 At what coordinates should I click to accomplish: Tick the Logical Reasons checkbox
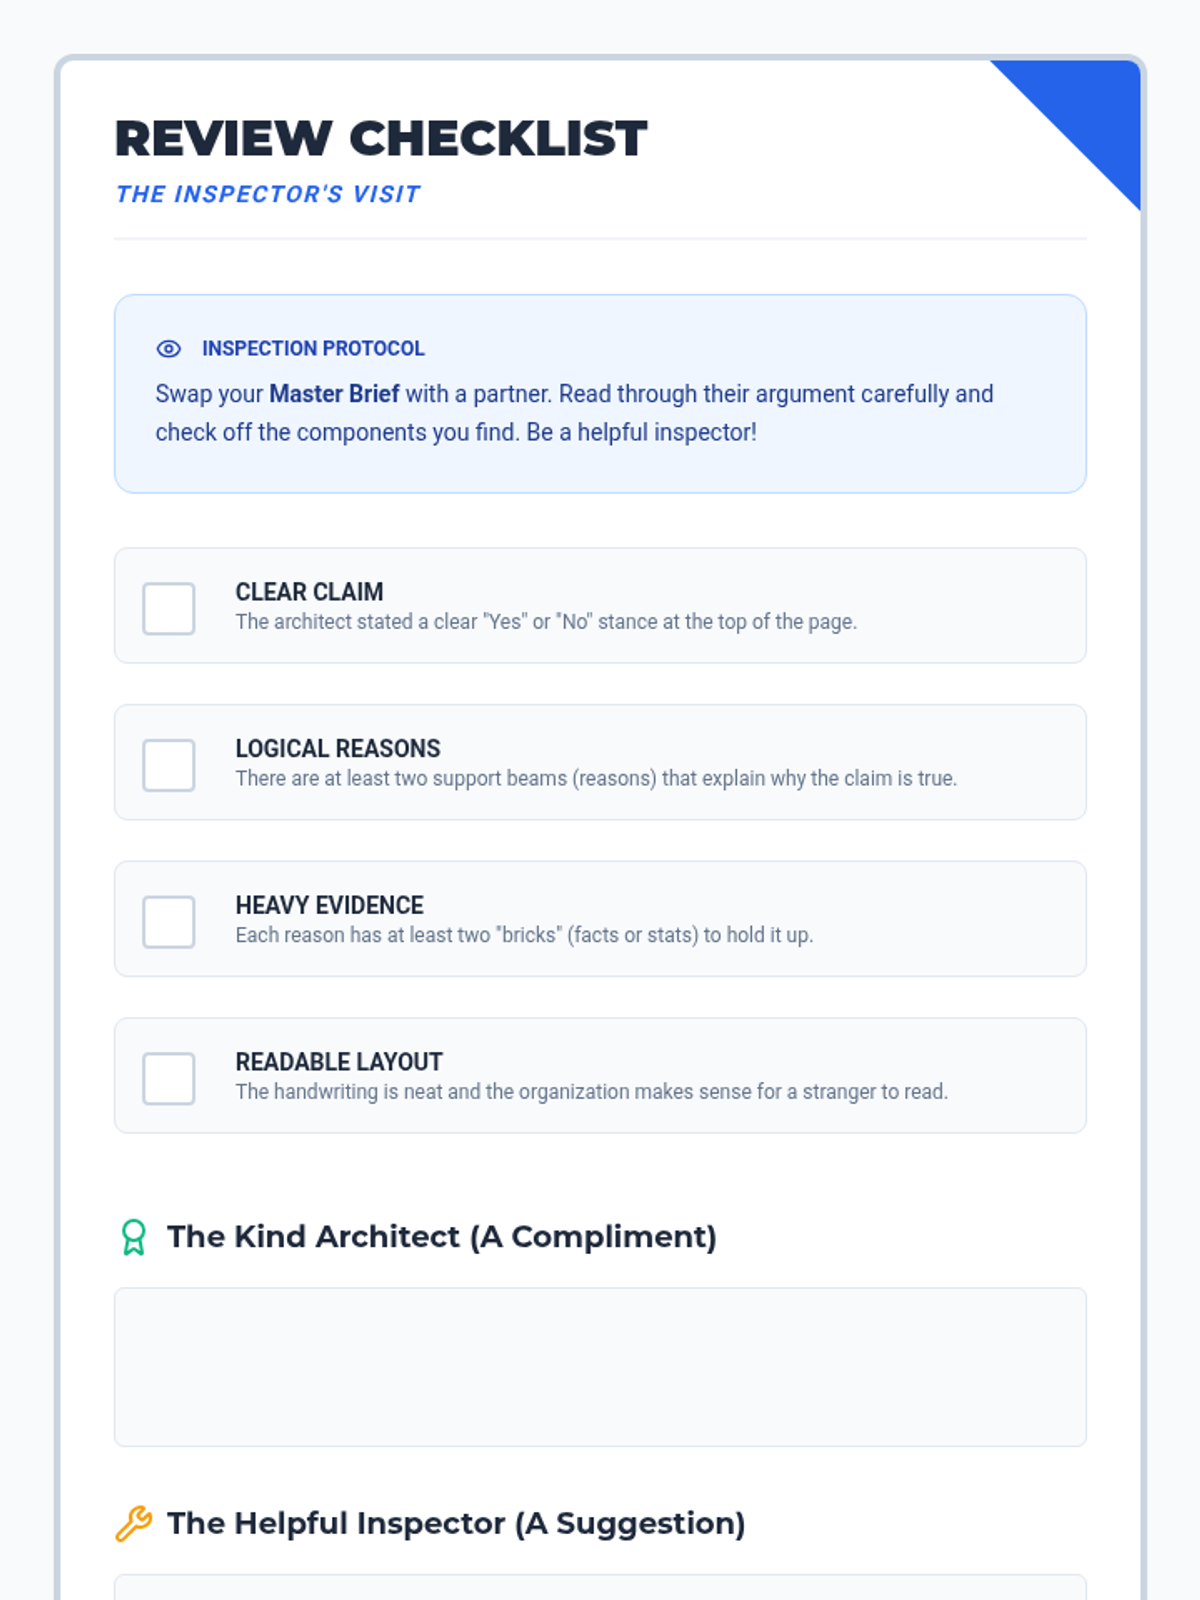point(169,765)
